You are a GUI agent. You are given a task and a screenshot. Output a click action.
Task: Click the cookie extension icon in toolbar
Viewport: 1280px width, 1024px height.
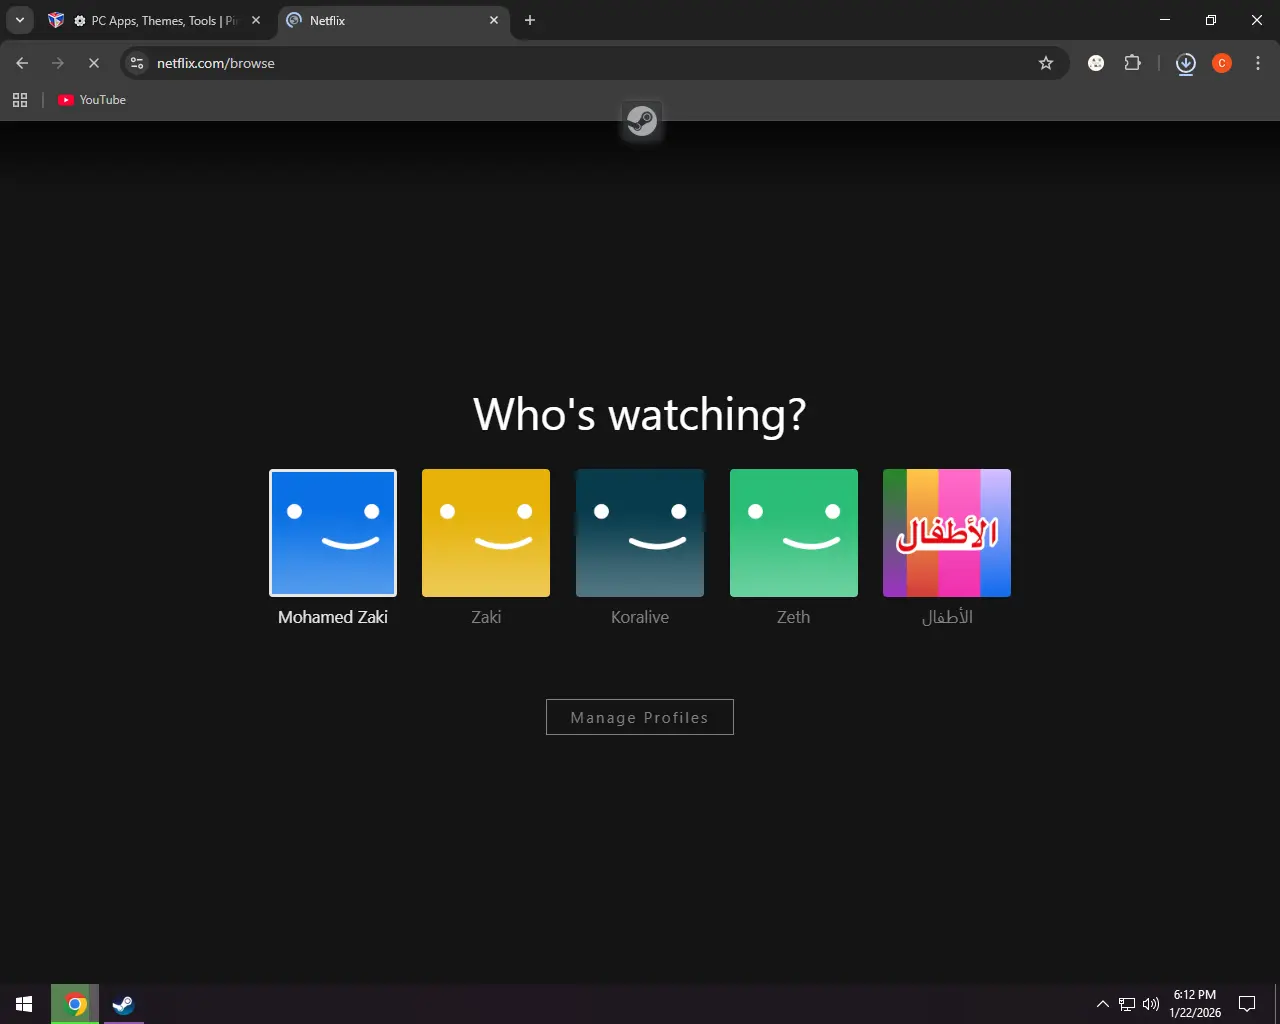(x=1096, y=63)
